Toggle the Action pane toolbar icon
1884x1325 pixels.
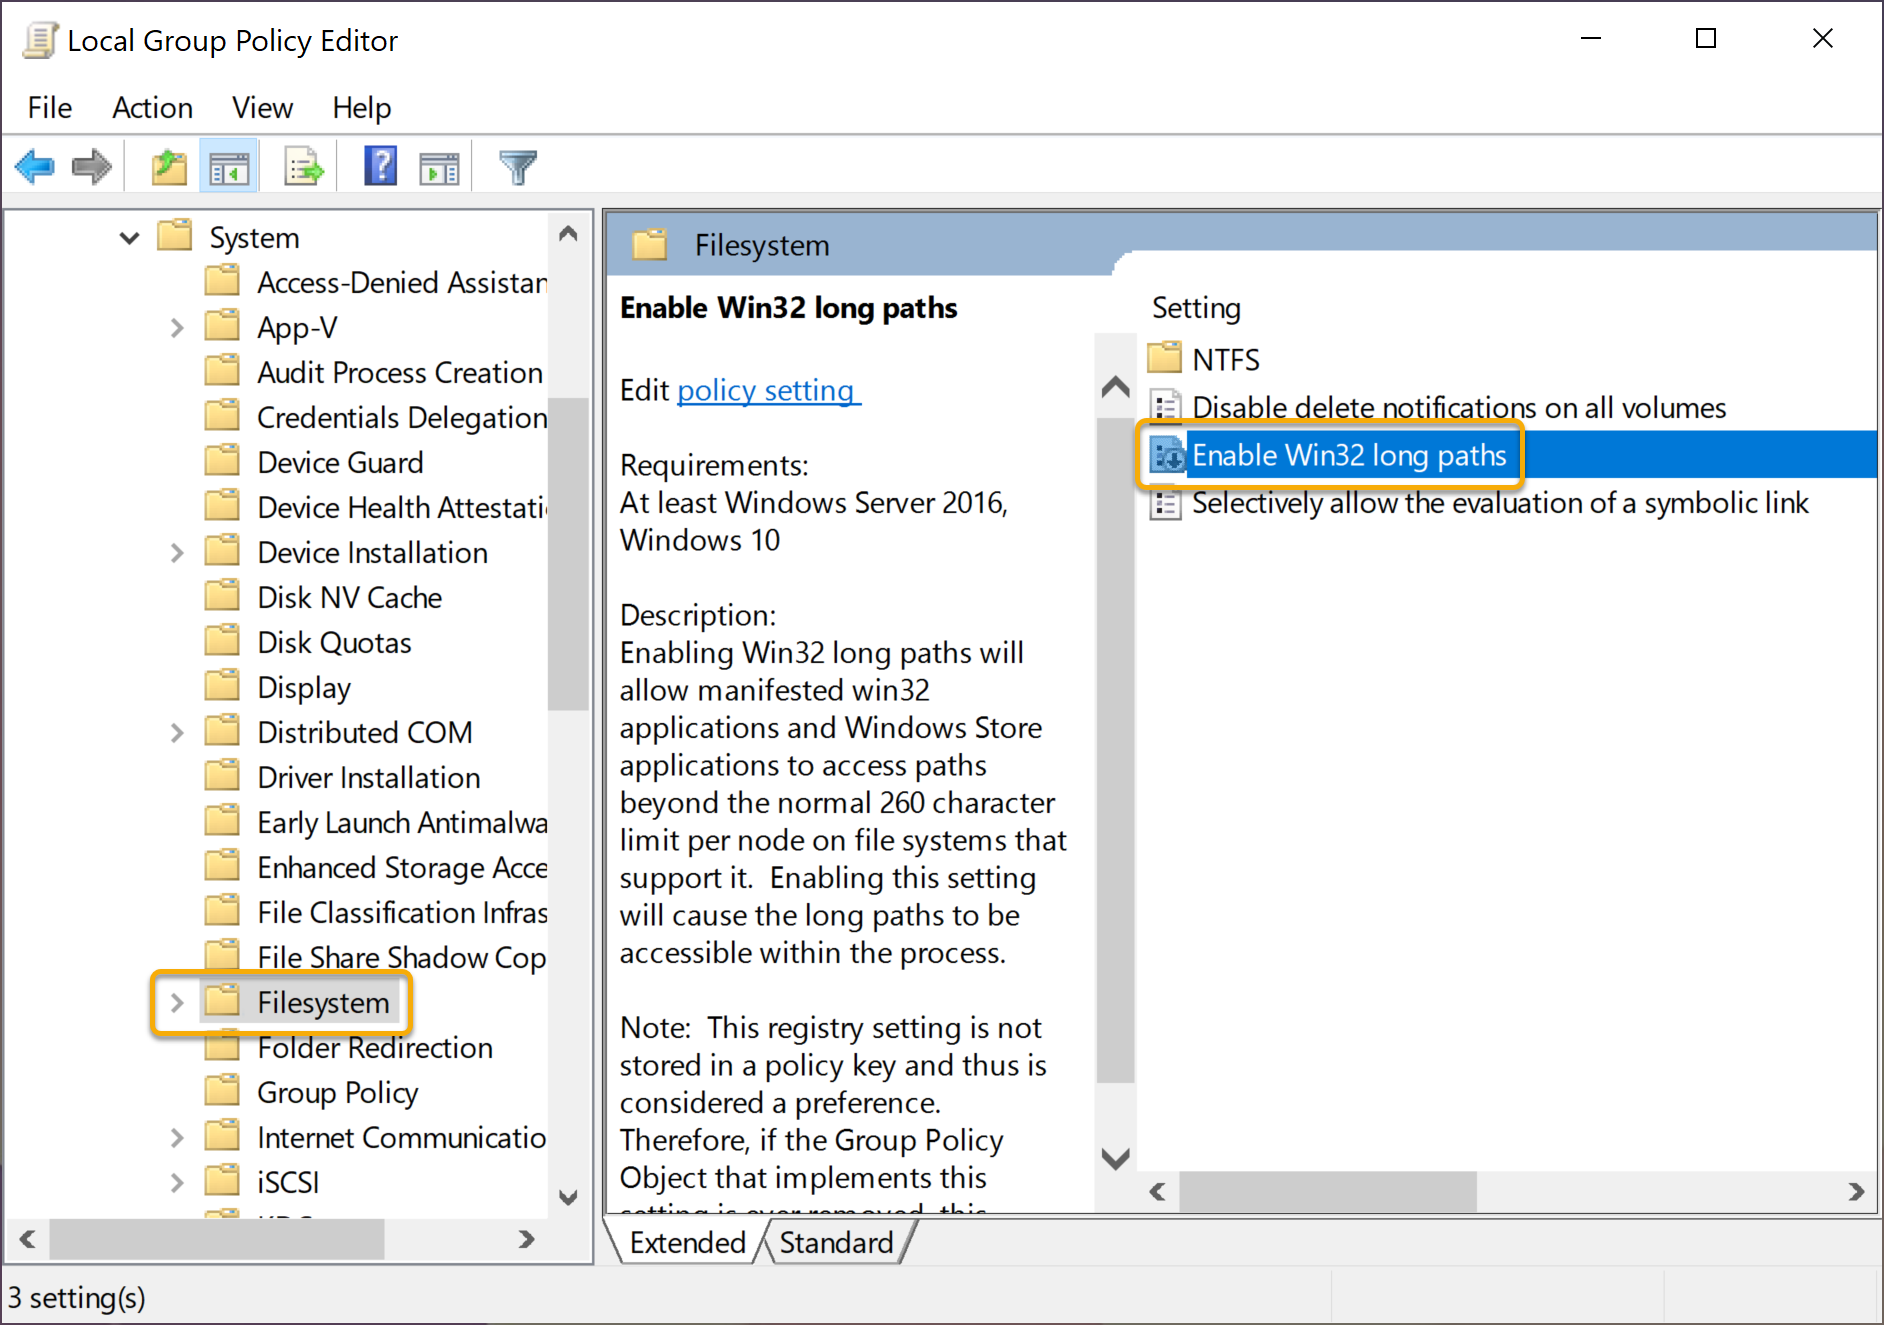[439, 167]
